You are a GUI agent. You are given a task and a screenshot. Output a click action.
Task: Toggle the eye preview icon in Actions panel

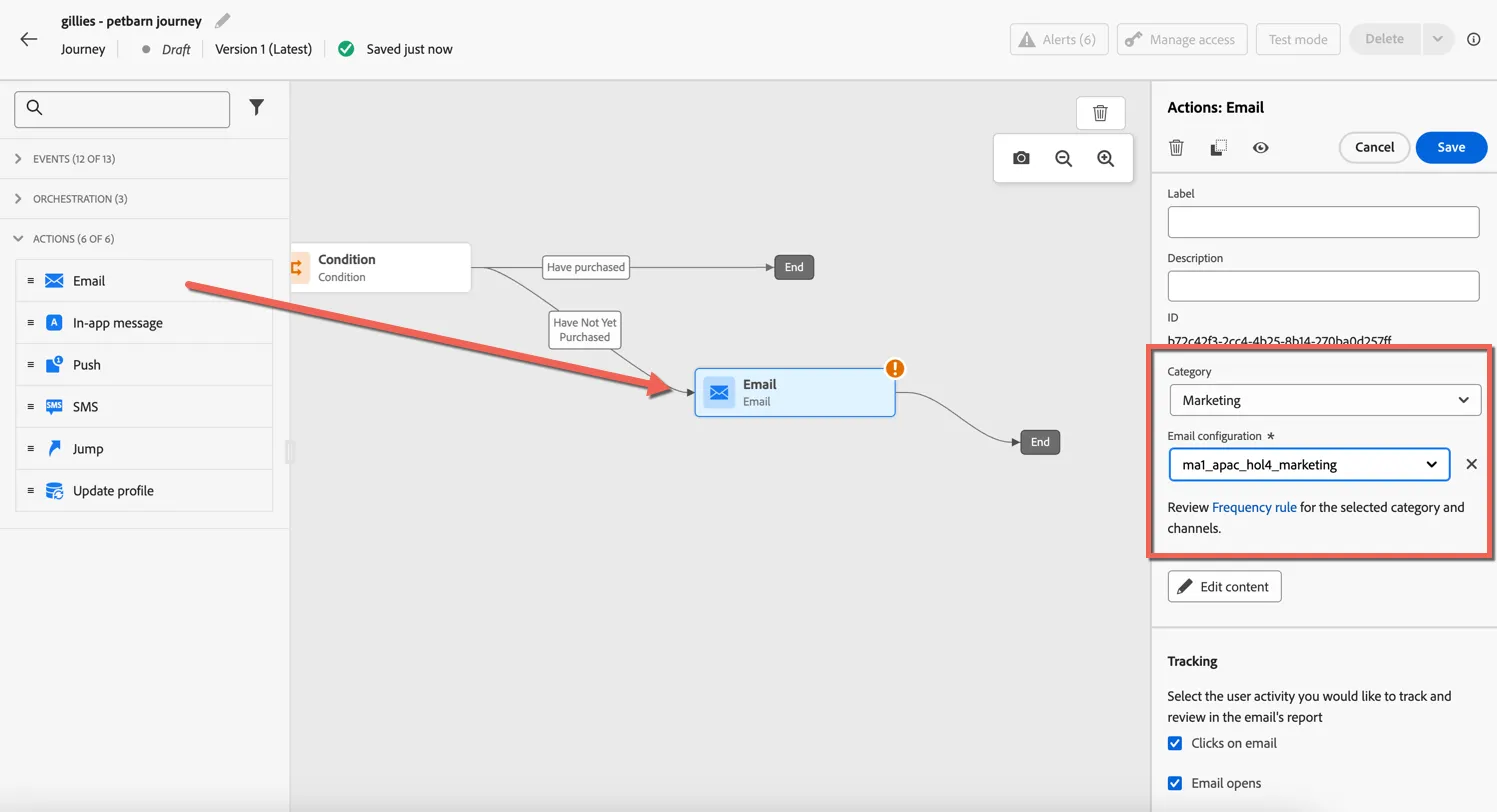1260,147
